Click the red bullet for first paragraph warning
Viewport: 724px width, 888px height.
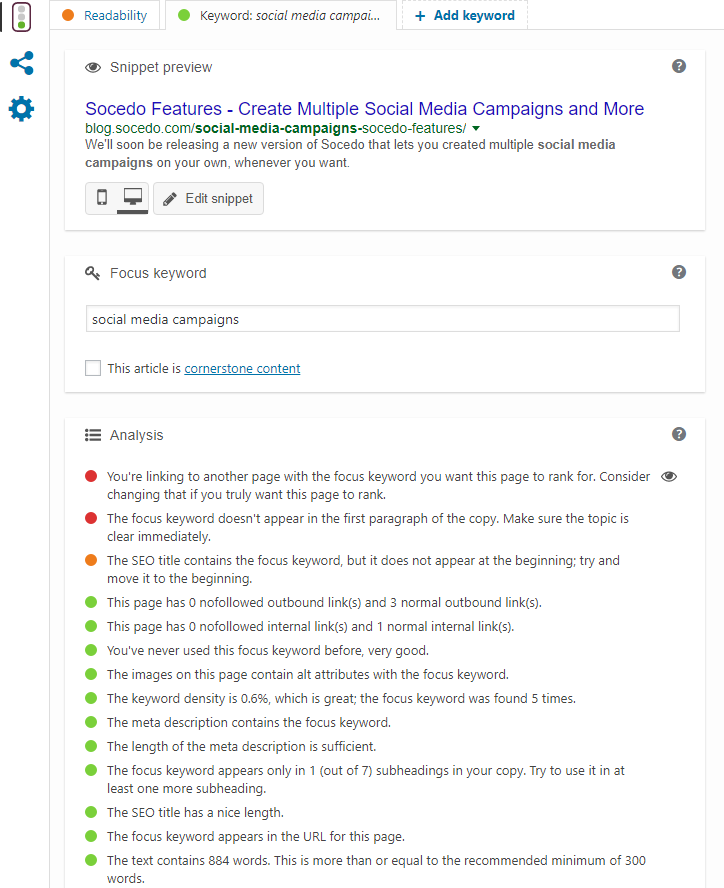point(91,518)
